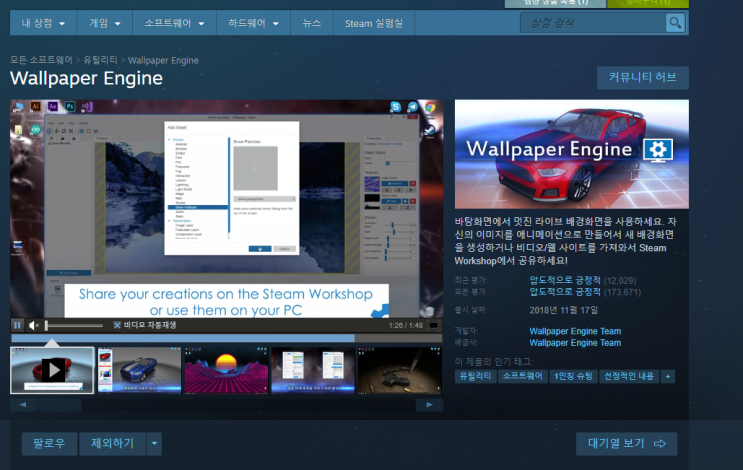743x470 pixels.
Task: Open the 모든 소프트웨어 breadcrumb link
Action: [x=41, y=60]
